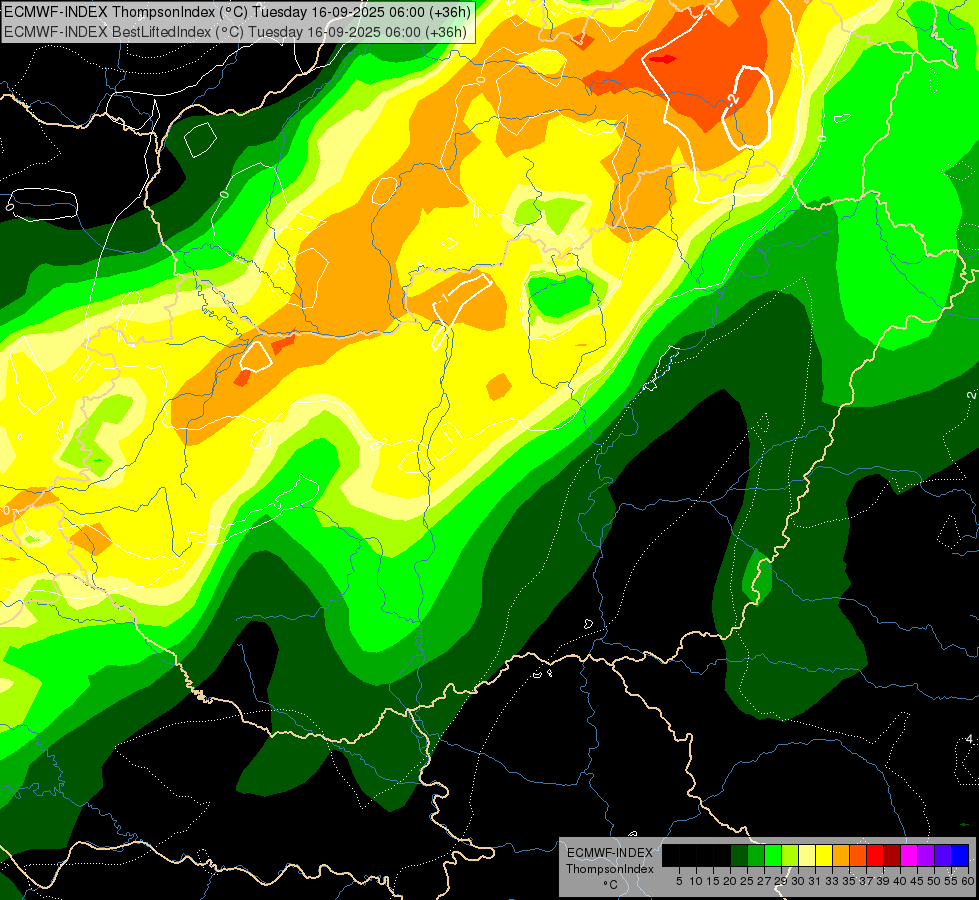Viewport: 979px width, 900px height.
Task: Select the pale yellow 30–31 legend swatch
Action: coord(807,855)
